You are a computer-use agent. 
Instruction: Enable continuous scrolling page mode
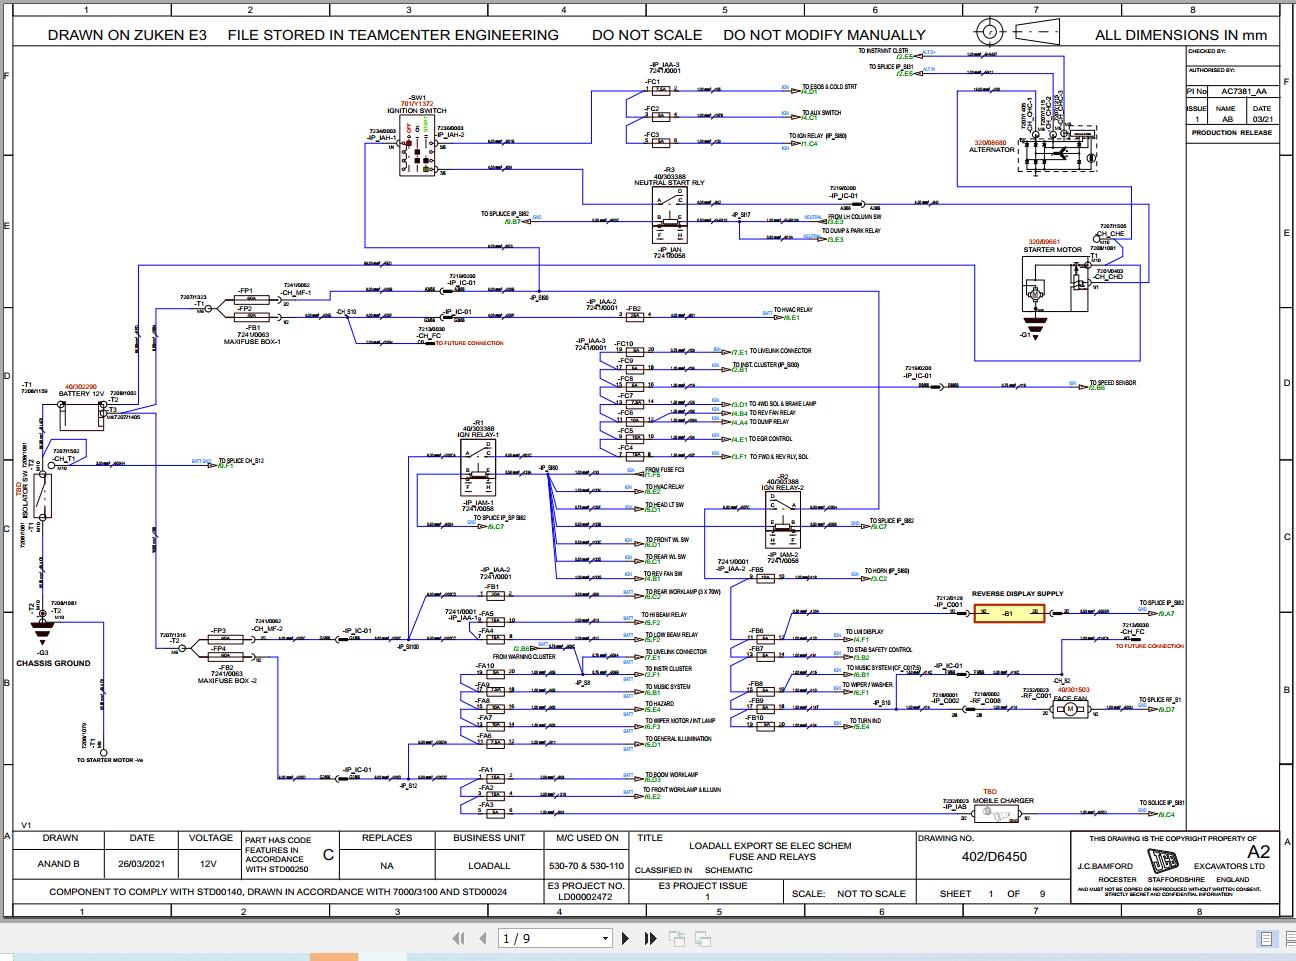coord(1287,938)
